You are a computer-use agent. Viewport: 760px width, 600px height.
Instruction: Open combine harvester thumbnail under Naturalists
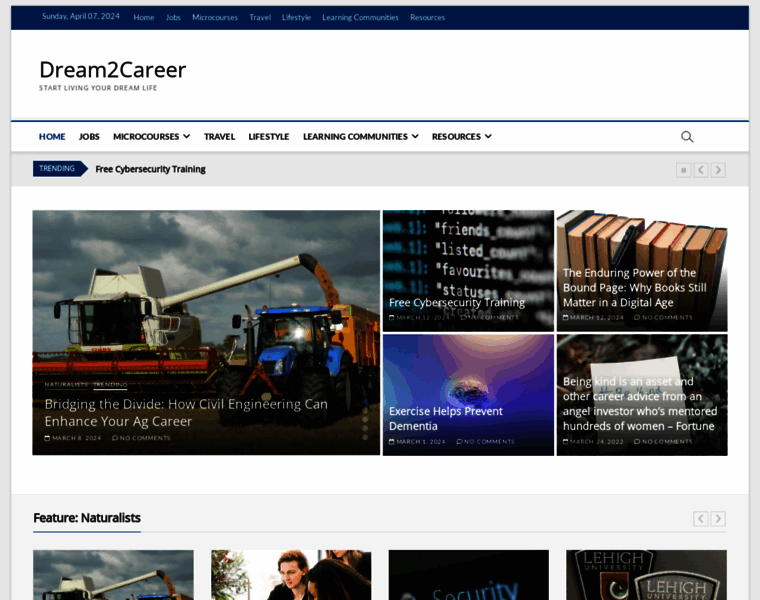point(113,575)
